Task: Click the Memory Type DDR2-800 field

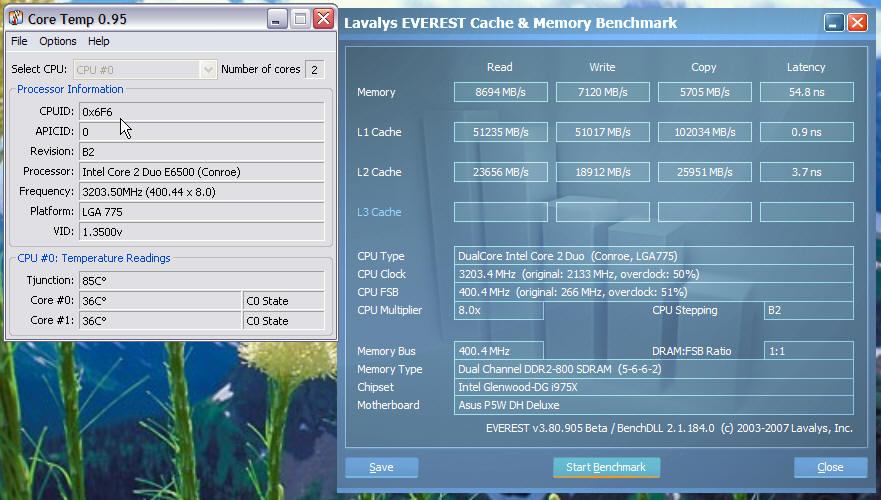Action: pos(653,369)
